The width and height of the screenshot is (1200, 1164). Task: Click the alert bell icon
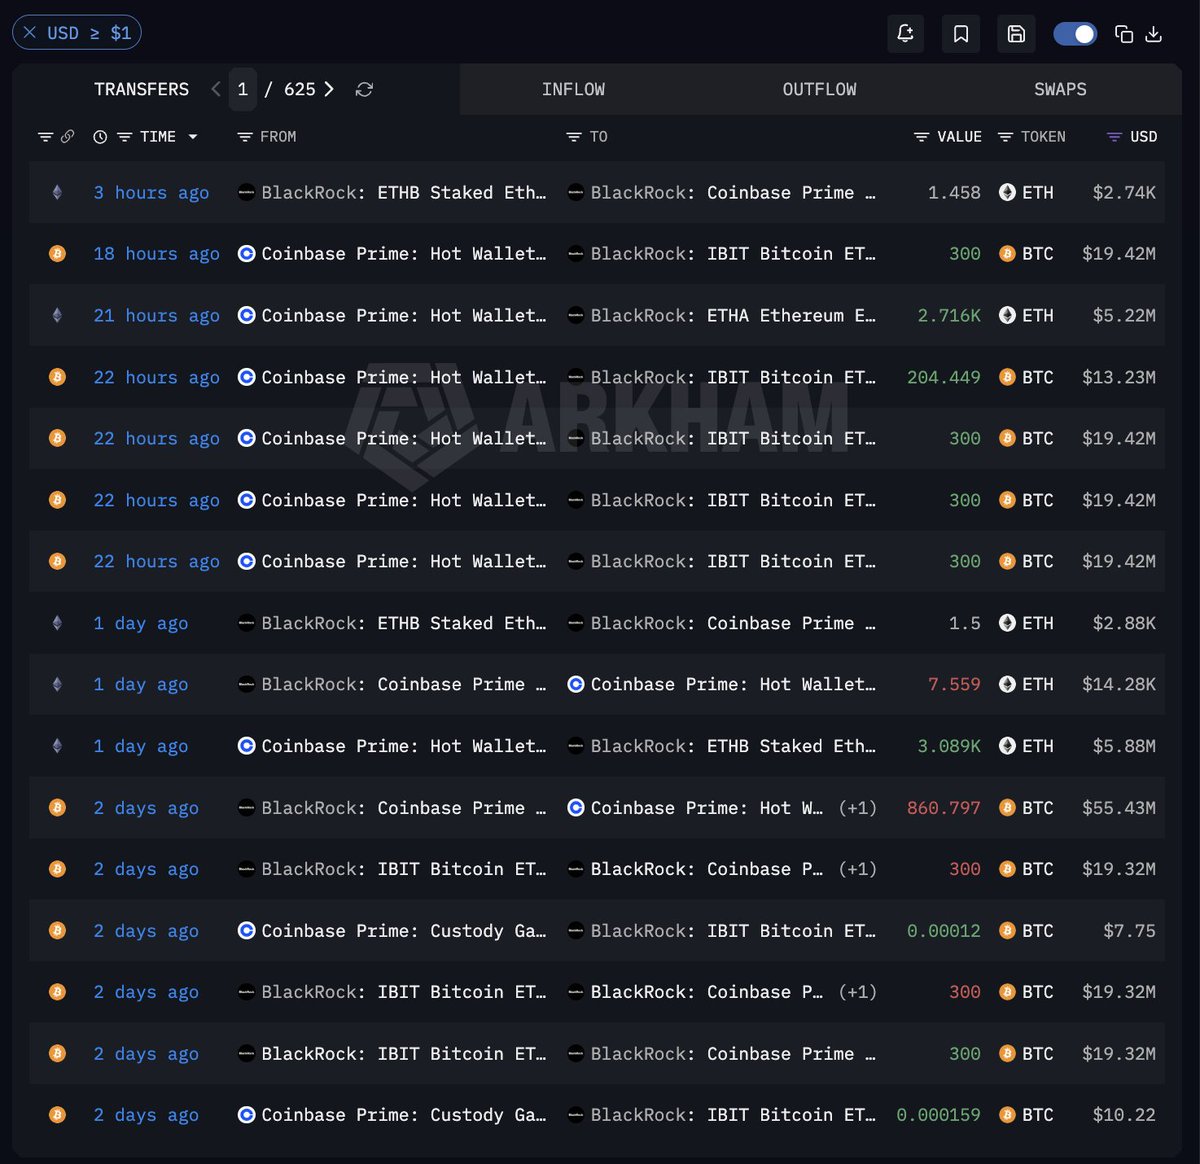pos(905,34)
